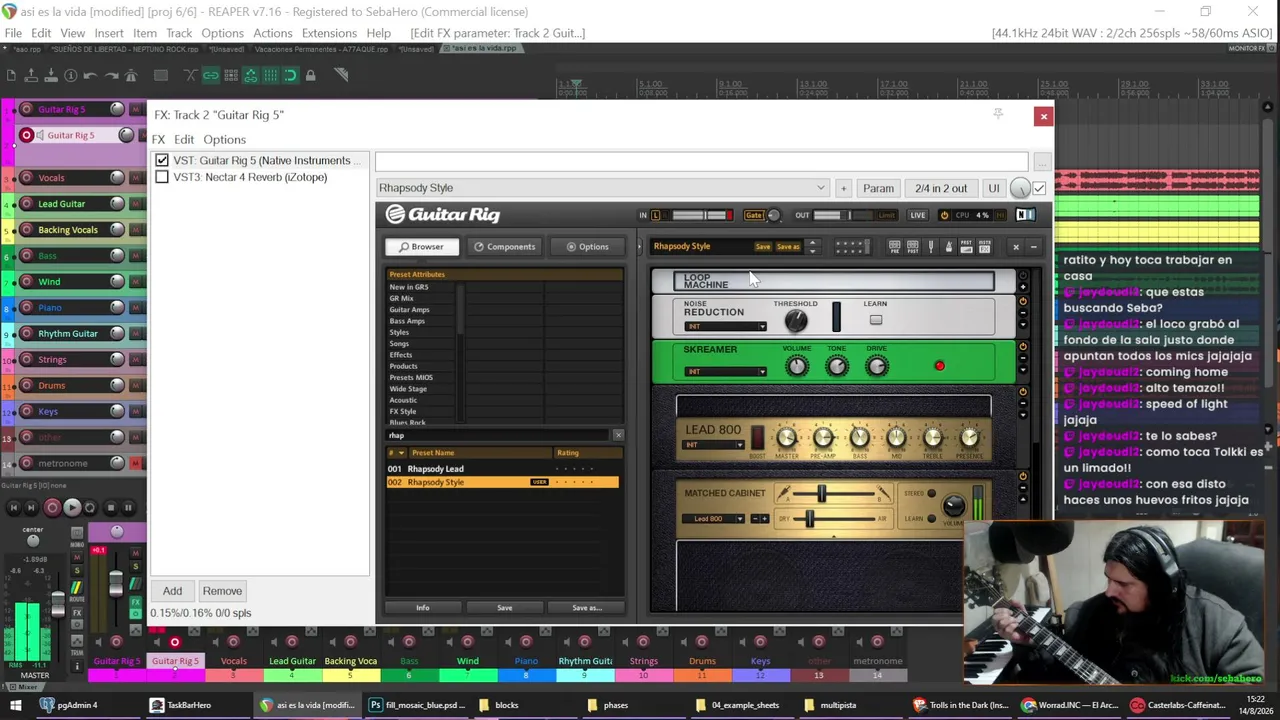Open the Rhapsody Style preset dropdown
The height and width of the screenshot is (720, 1280).
602,188
